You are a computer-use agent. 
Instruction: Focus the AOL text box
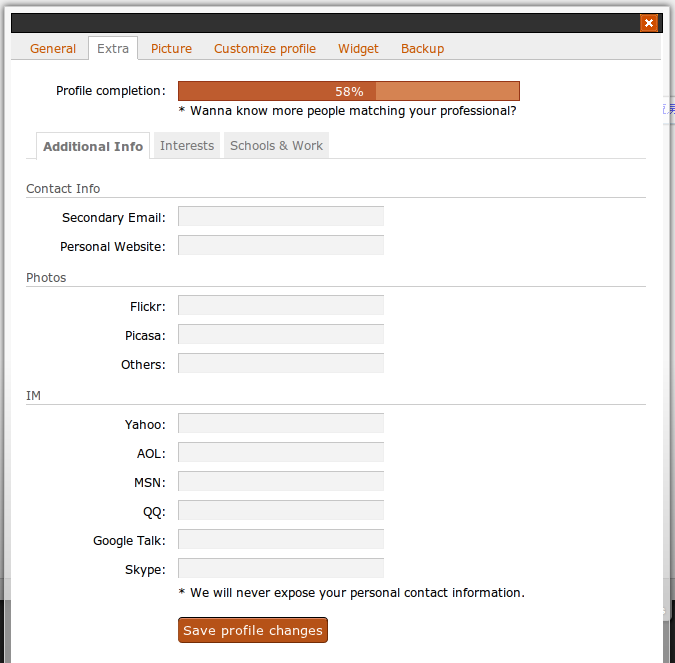point(281,453)
